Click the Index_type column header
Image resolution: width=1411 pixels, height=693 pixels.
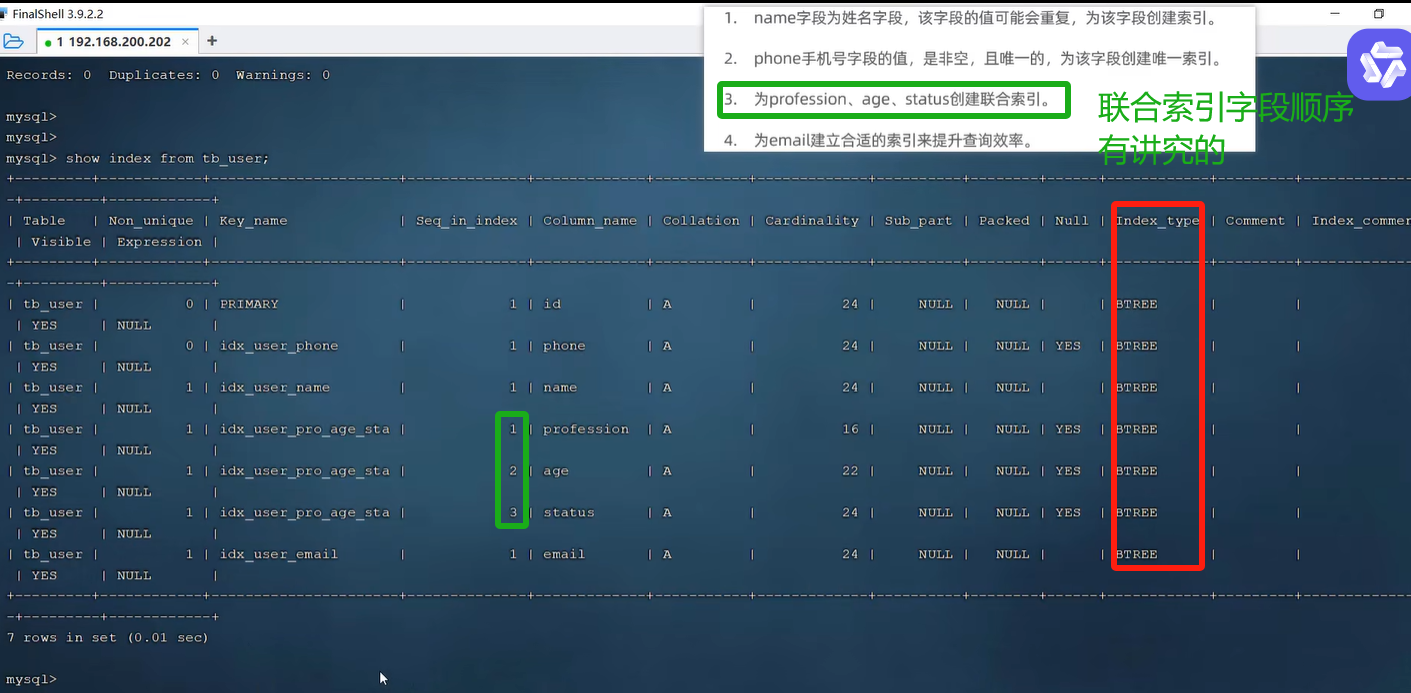[1157, 221]
